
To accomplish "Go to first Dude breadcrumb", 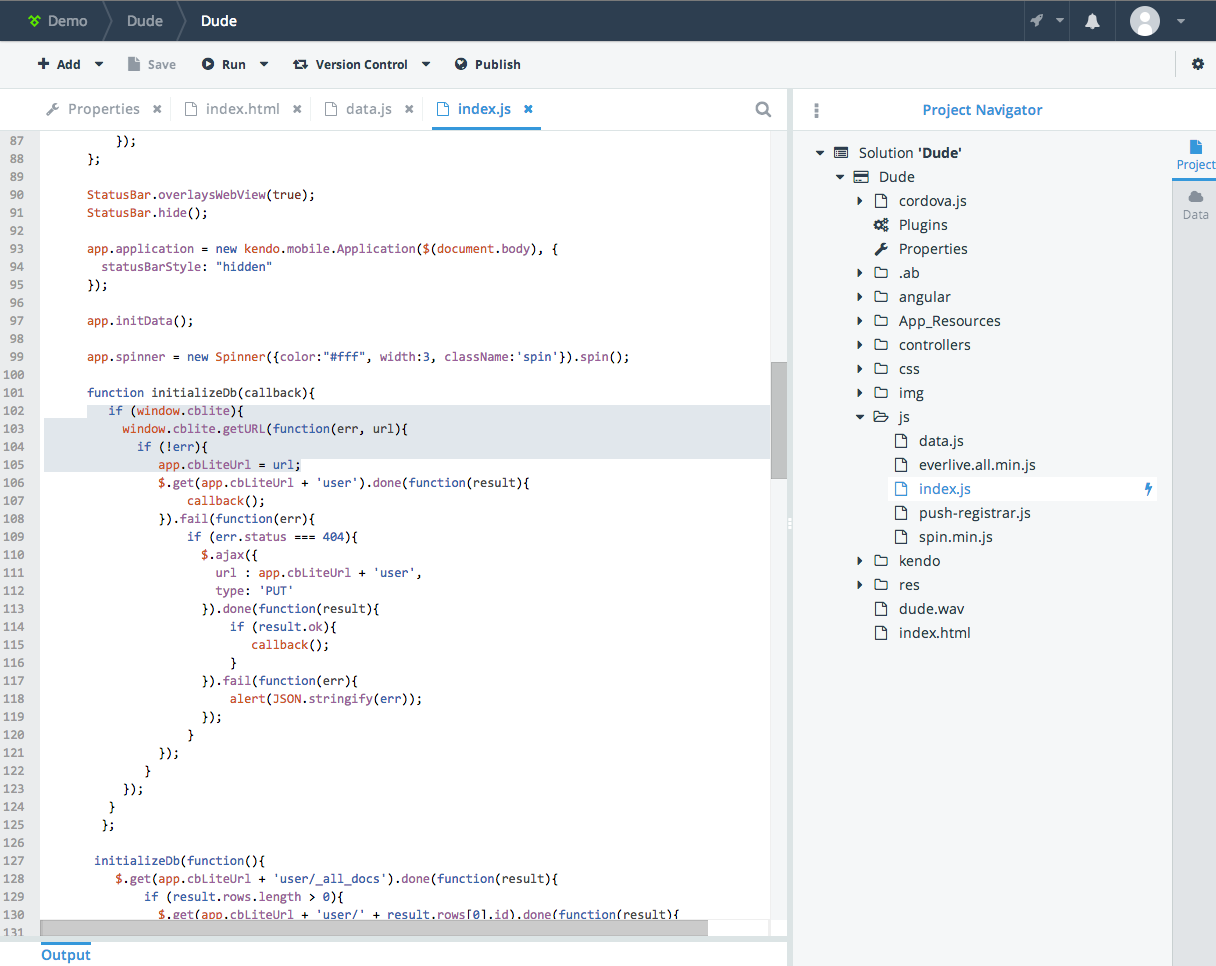I will pyautogui.click(x=145, y=21).
